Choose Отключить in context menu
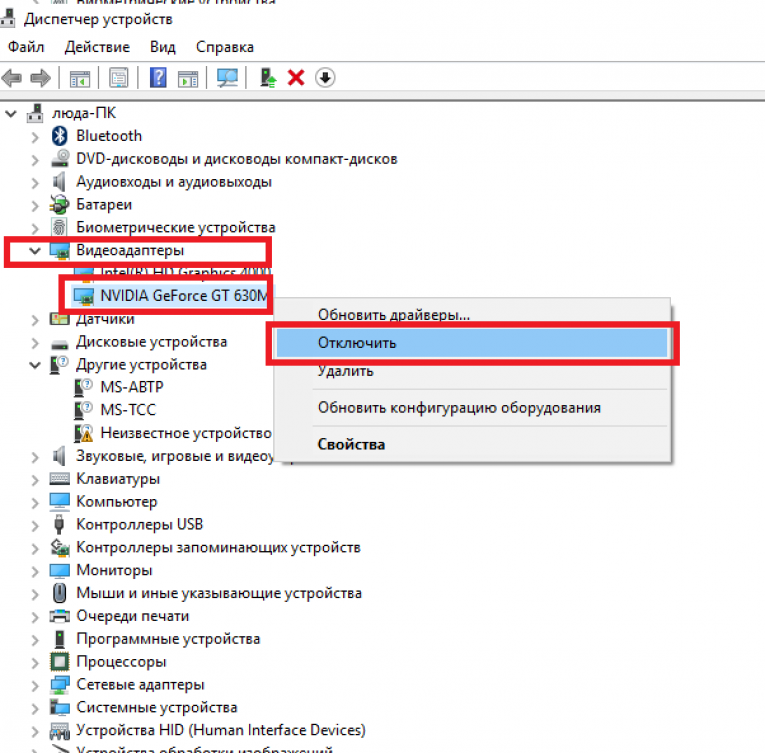 pos(471,343)
